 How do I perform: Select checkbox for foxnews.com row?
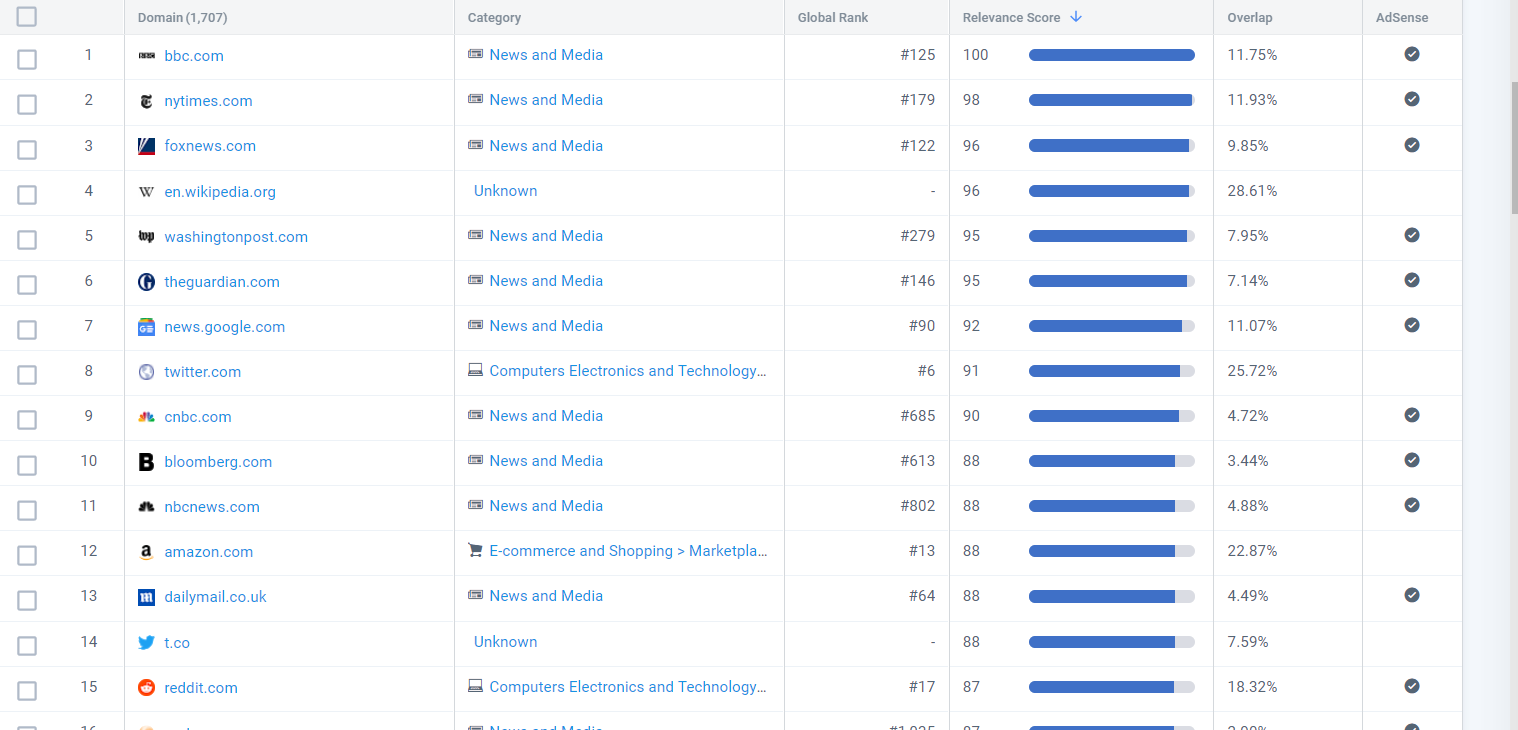[x=27, y=149]
